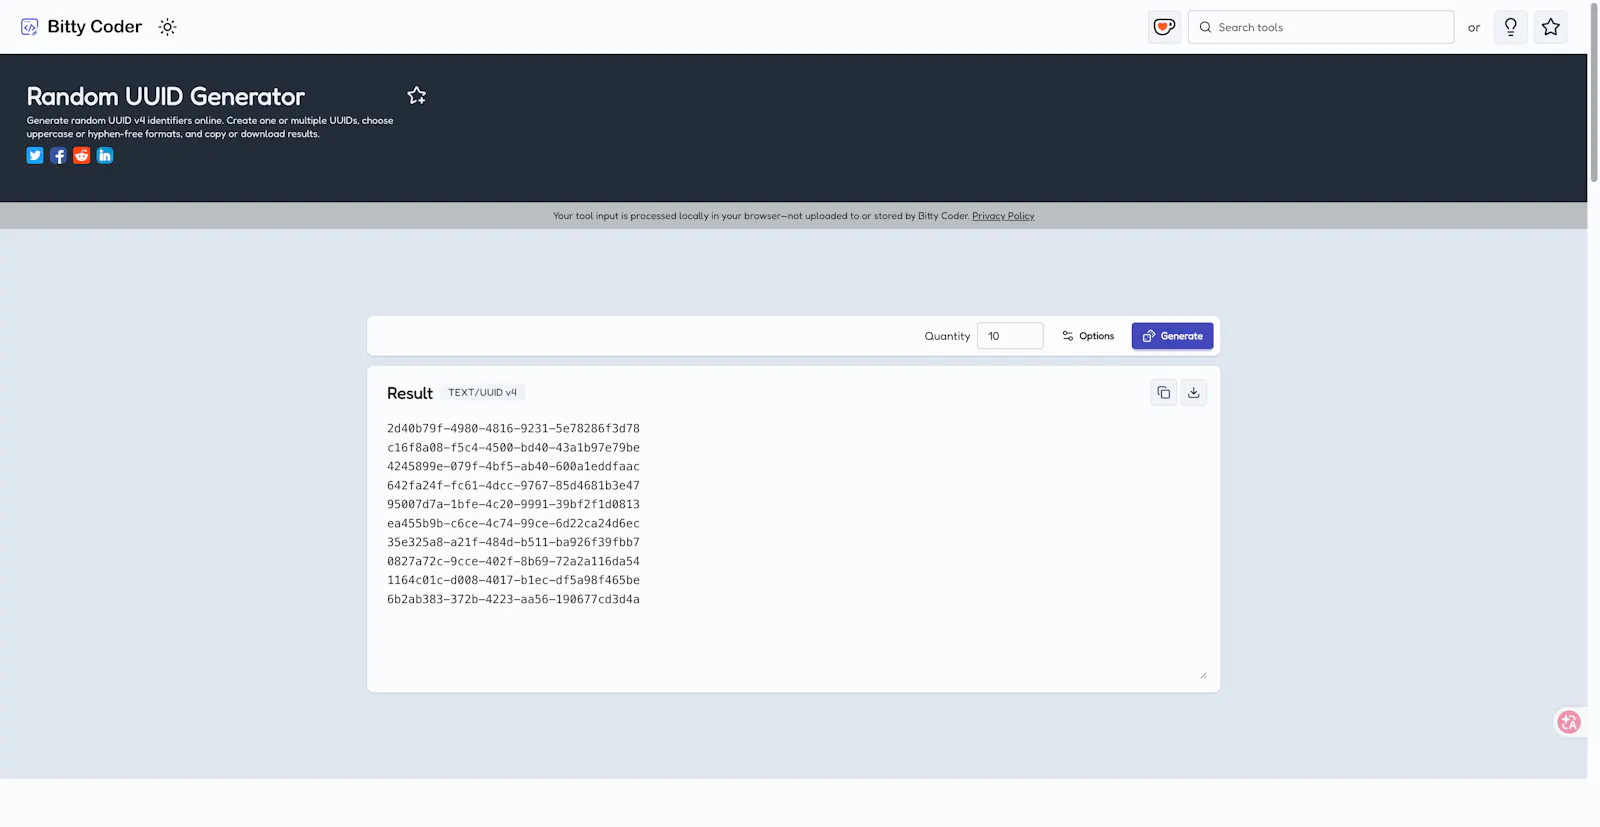The width and height of the screenshot is (1600, 827).
Task: Share on LinkedIn icon
Action: point(105,155)
